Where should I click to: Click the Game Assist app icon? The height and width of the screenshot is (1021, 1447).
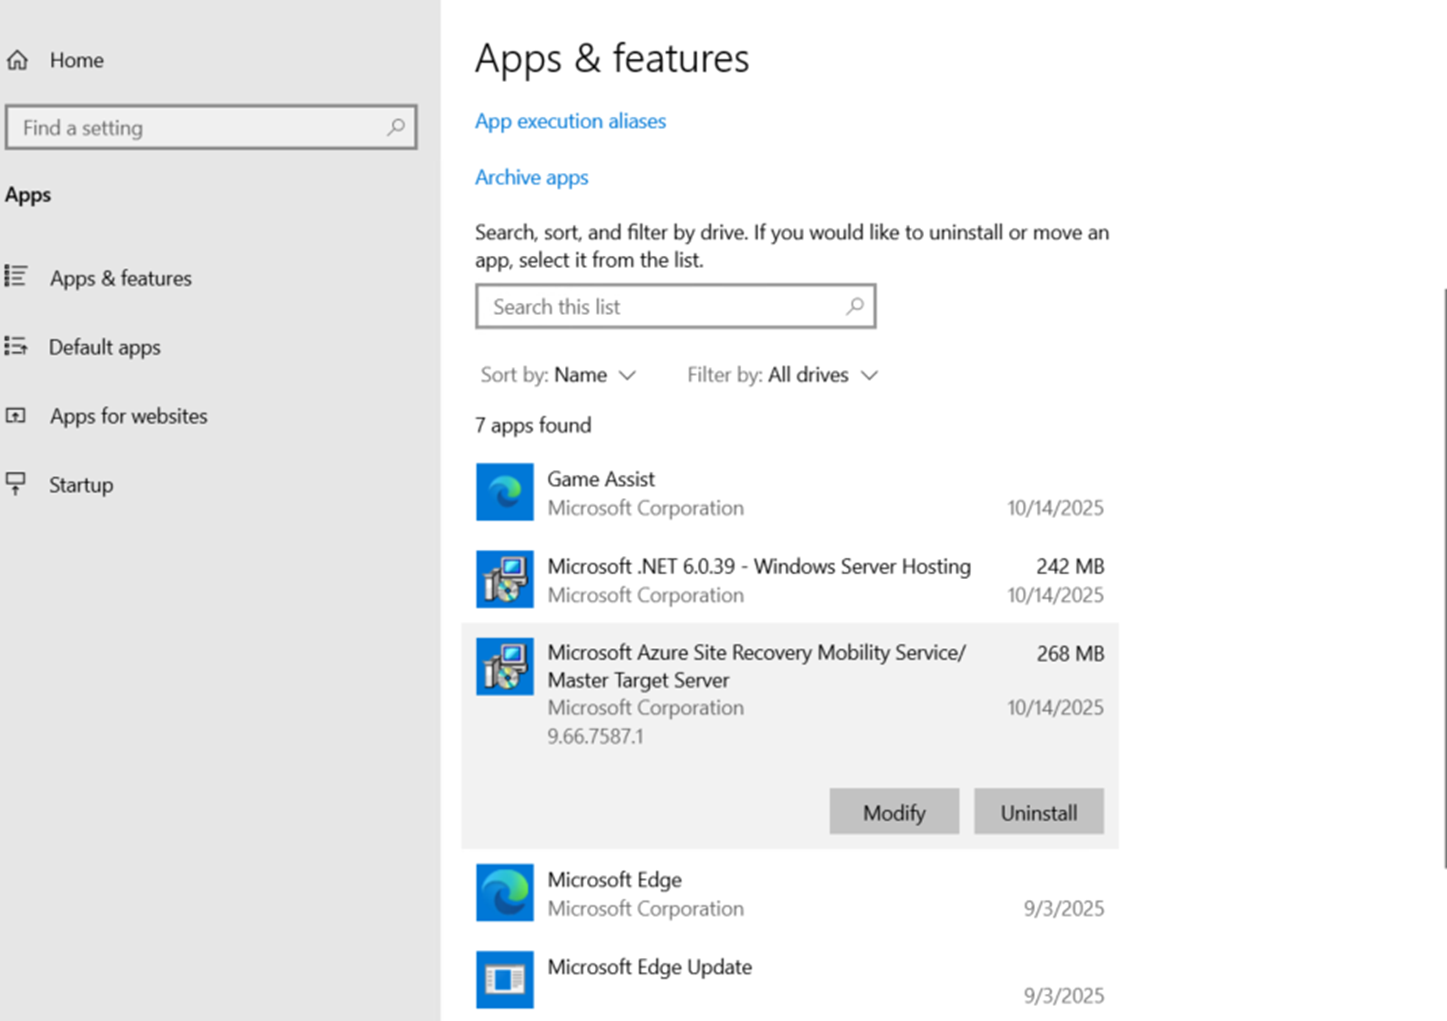pos(504,492)
